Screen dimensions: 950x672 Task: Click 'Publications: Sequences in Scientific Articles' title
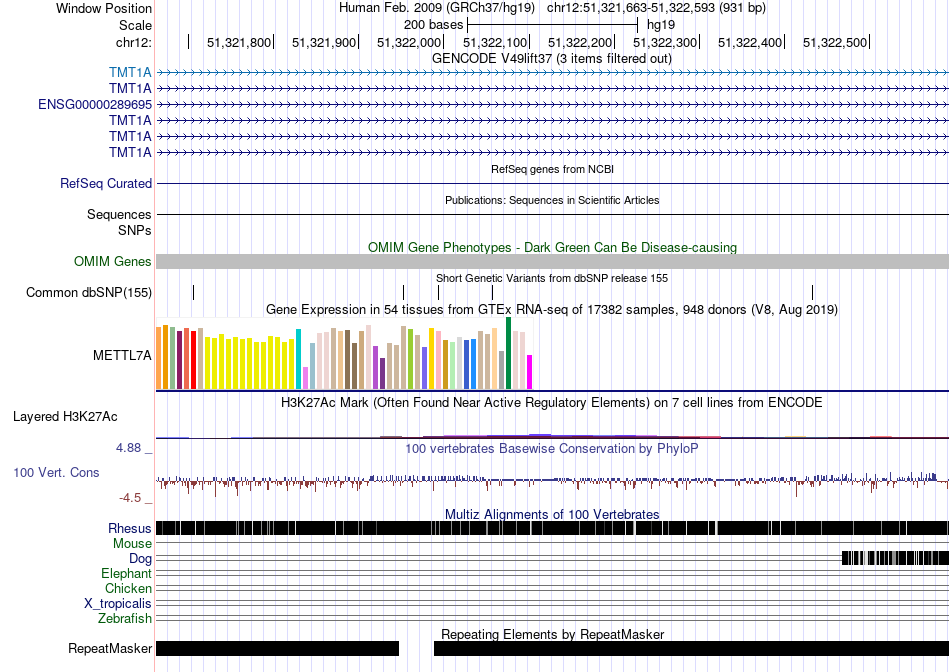(x=552, y=200)
